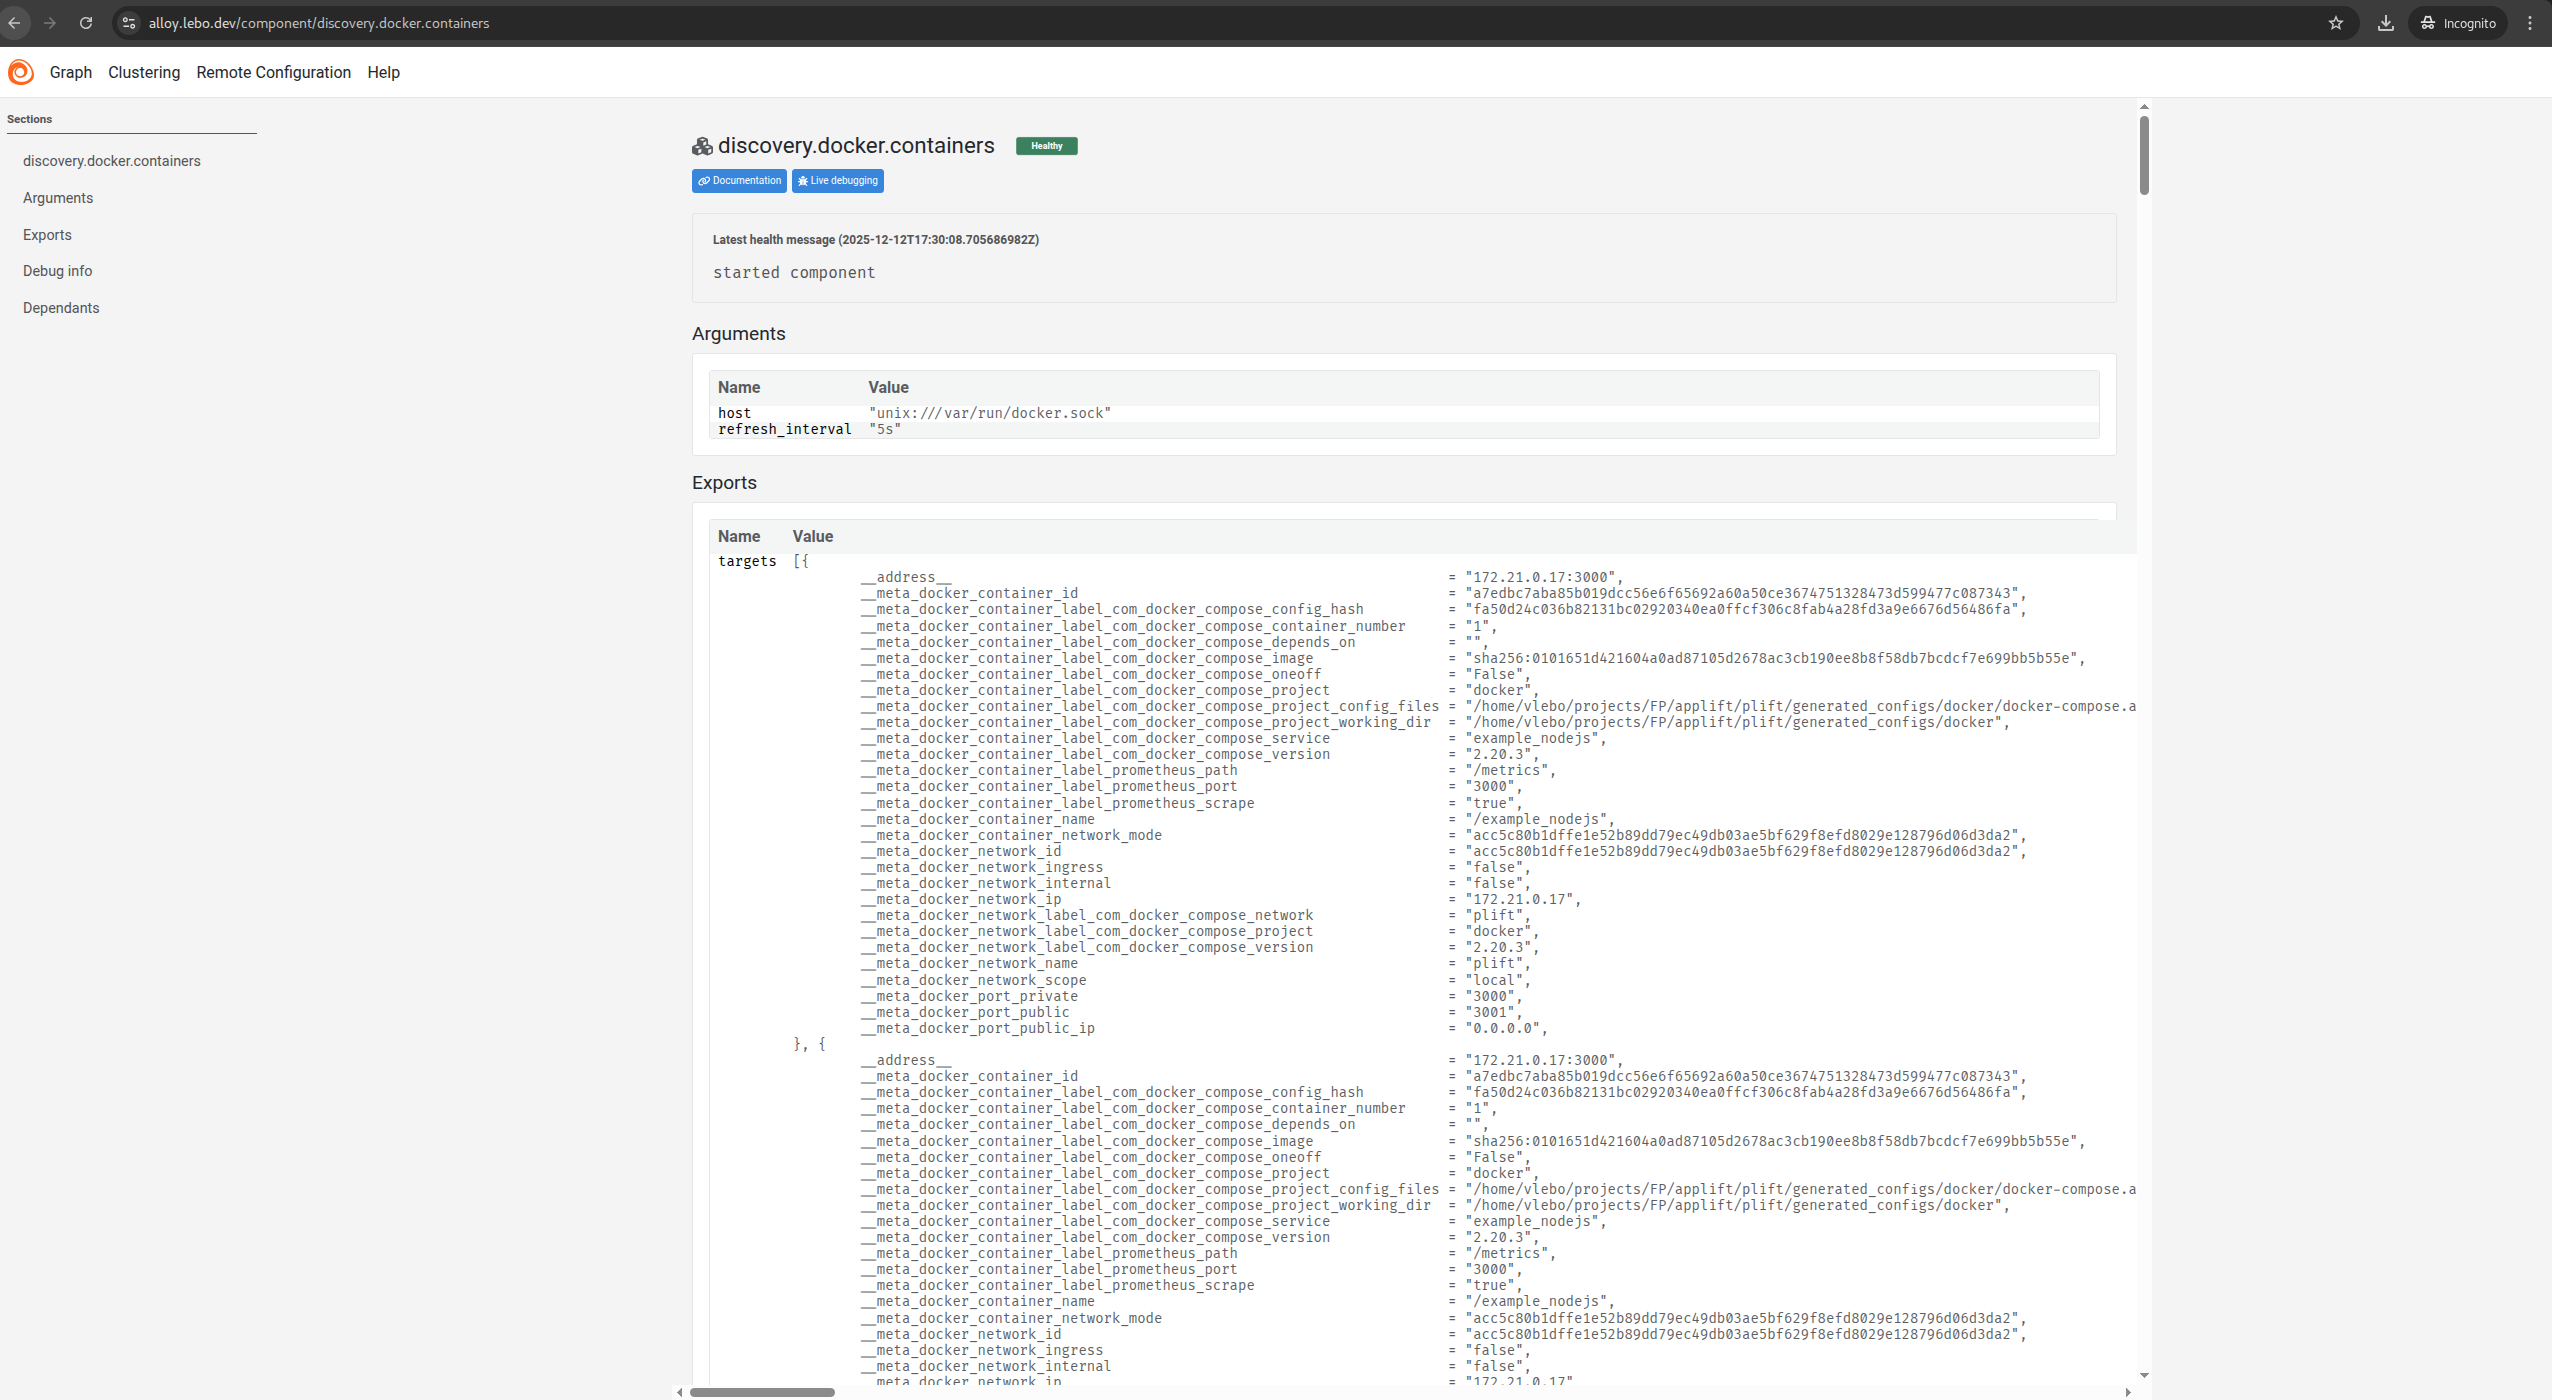Image resolution: width=2552 pixels, height=1400 pixels.
Task: Click the Grafana Alloy logo icon
Action: coord(20,72)
